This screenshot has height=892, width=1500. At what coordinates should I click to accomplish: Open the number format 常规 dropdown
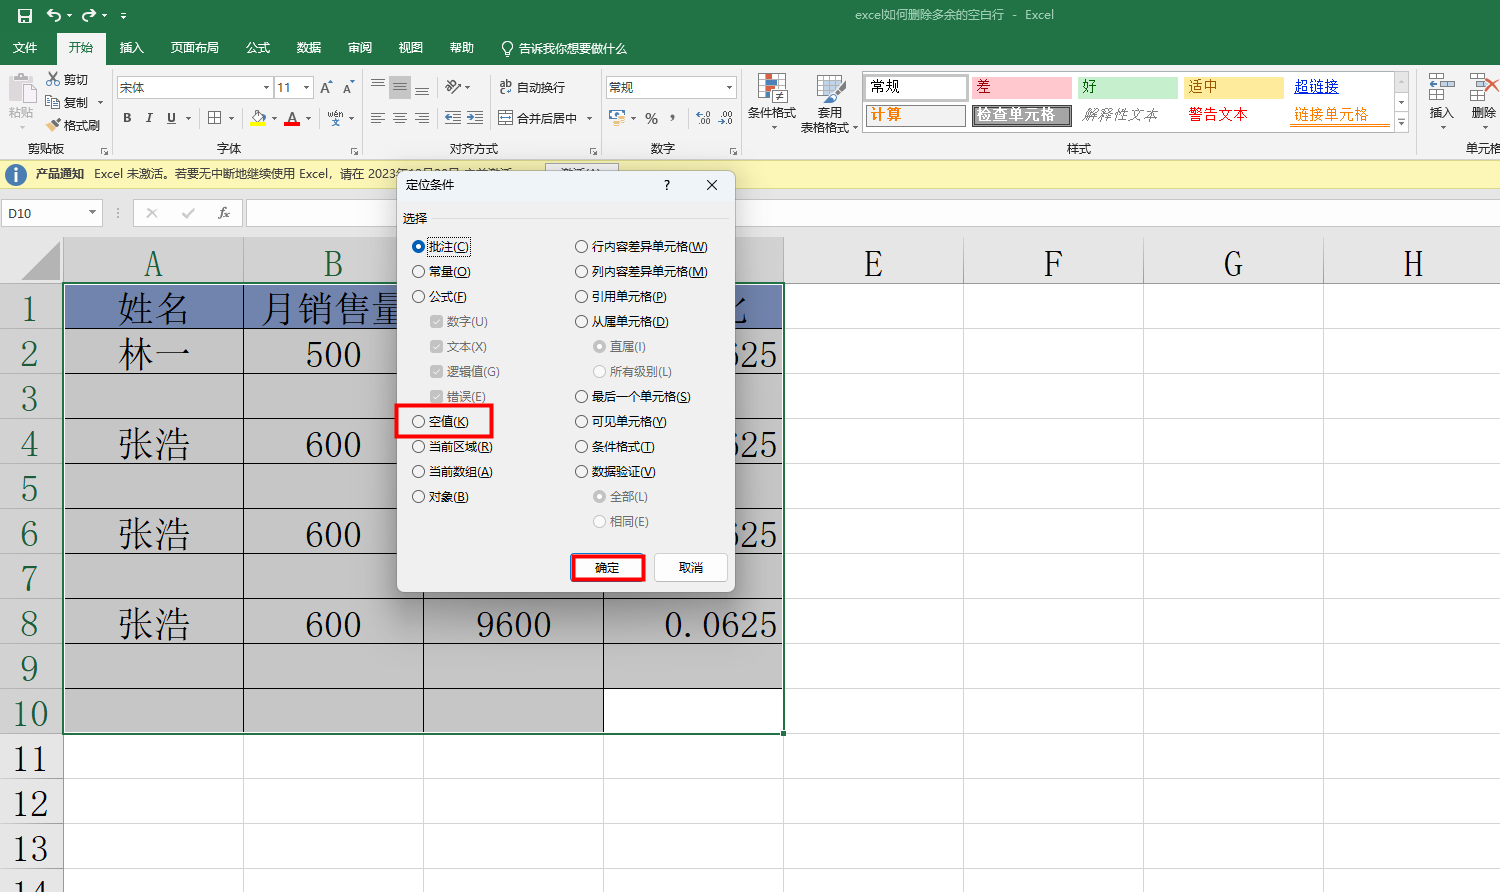click(x=729, y=88)
